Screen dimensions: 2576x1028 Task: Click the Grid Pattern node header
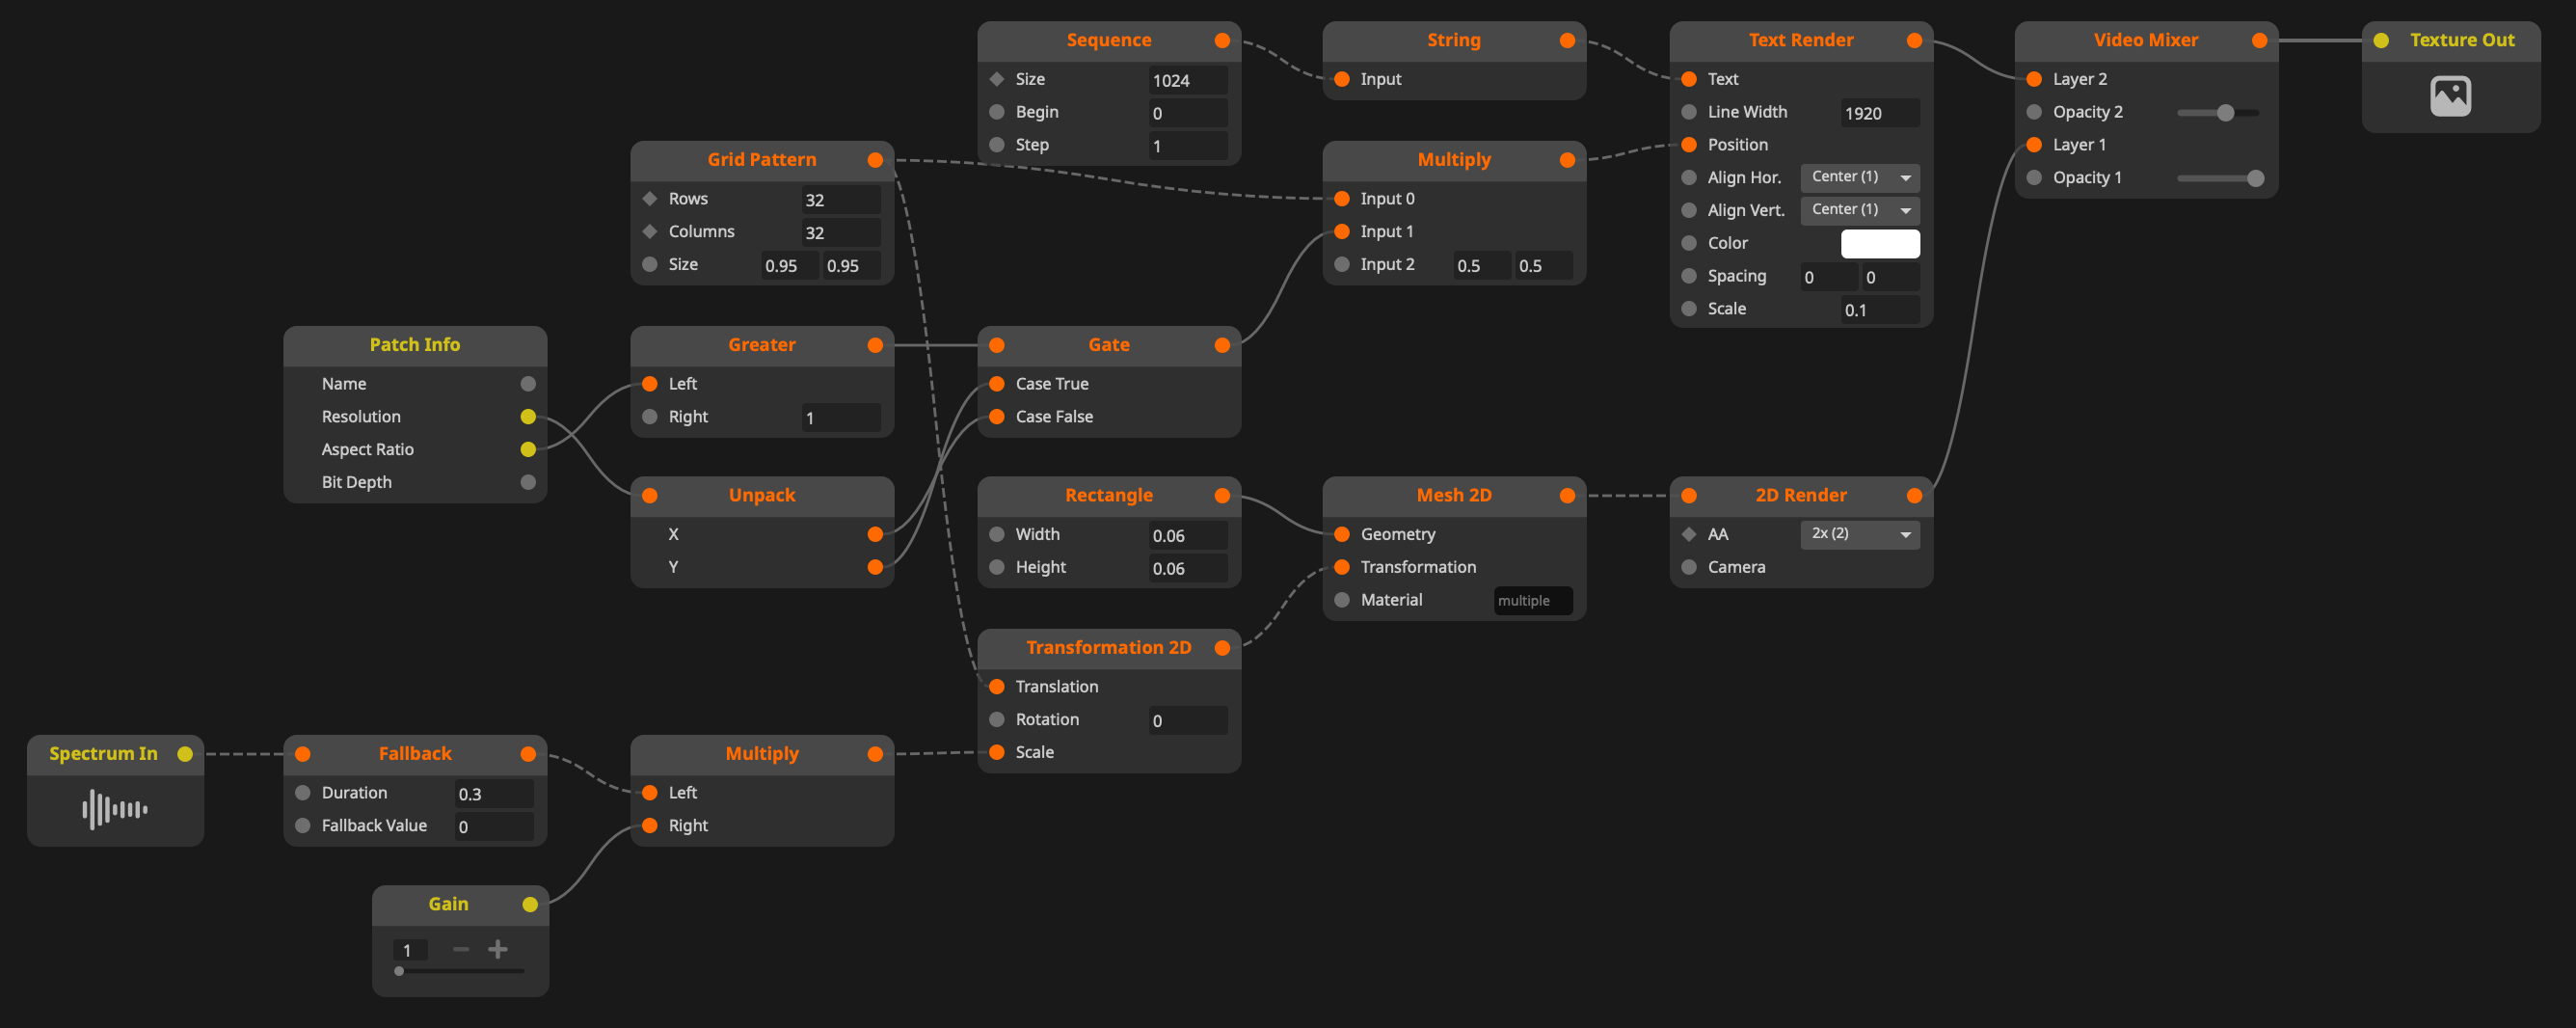761,160
